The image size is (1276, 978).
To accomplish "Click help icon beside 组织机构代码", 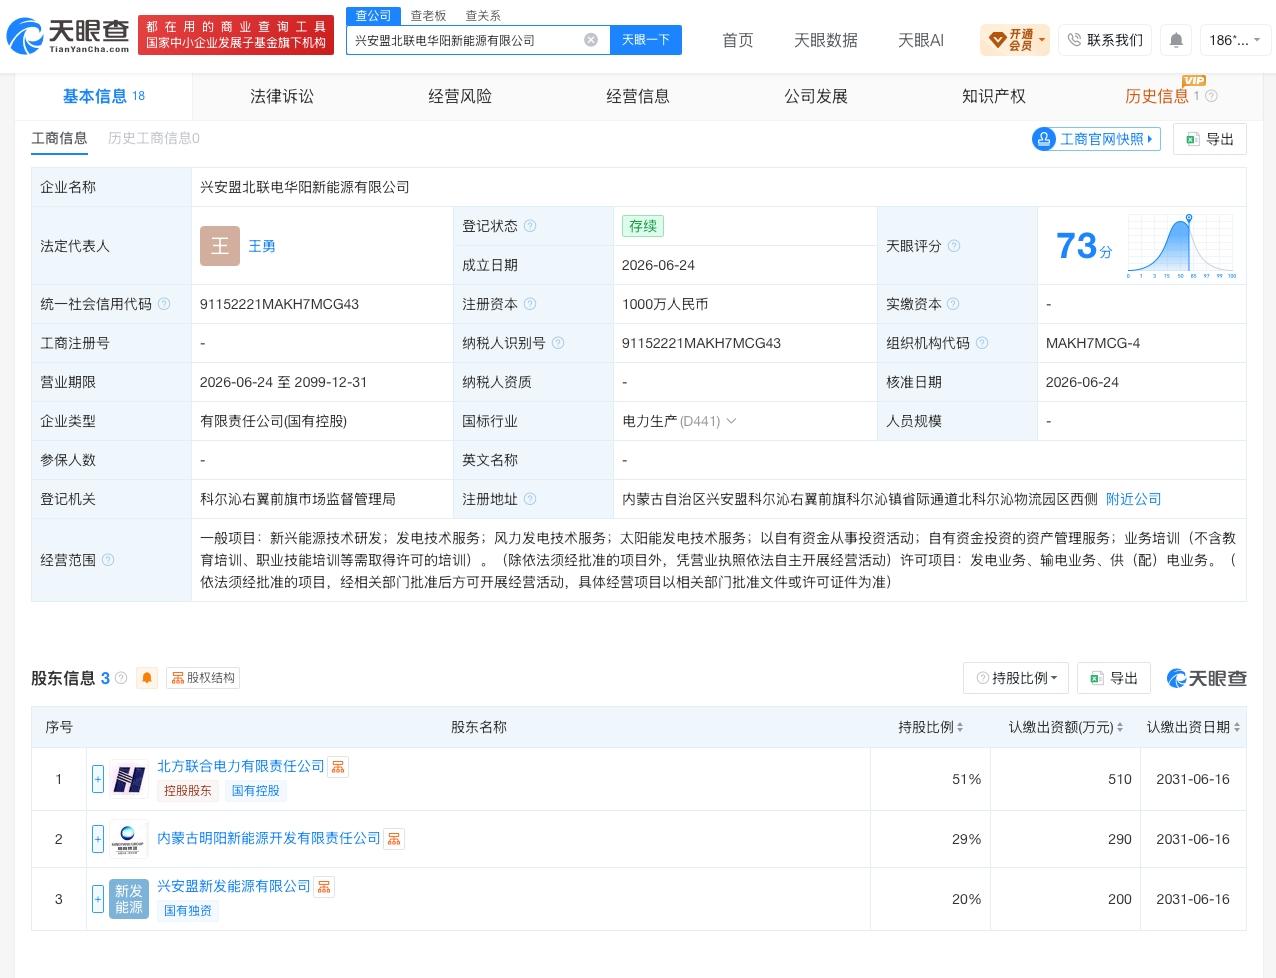I will click(x=982, y=343).
